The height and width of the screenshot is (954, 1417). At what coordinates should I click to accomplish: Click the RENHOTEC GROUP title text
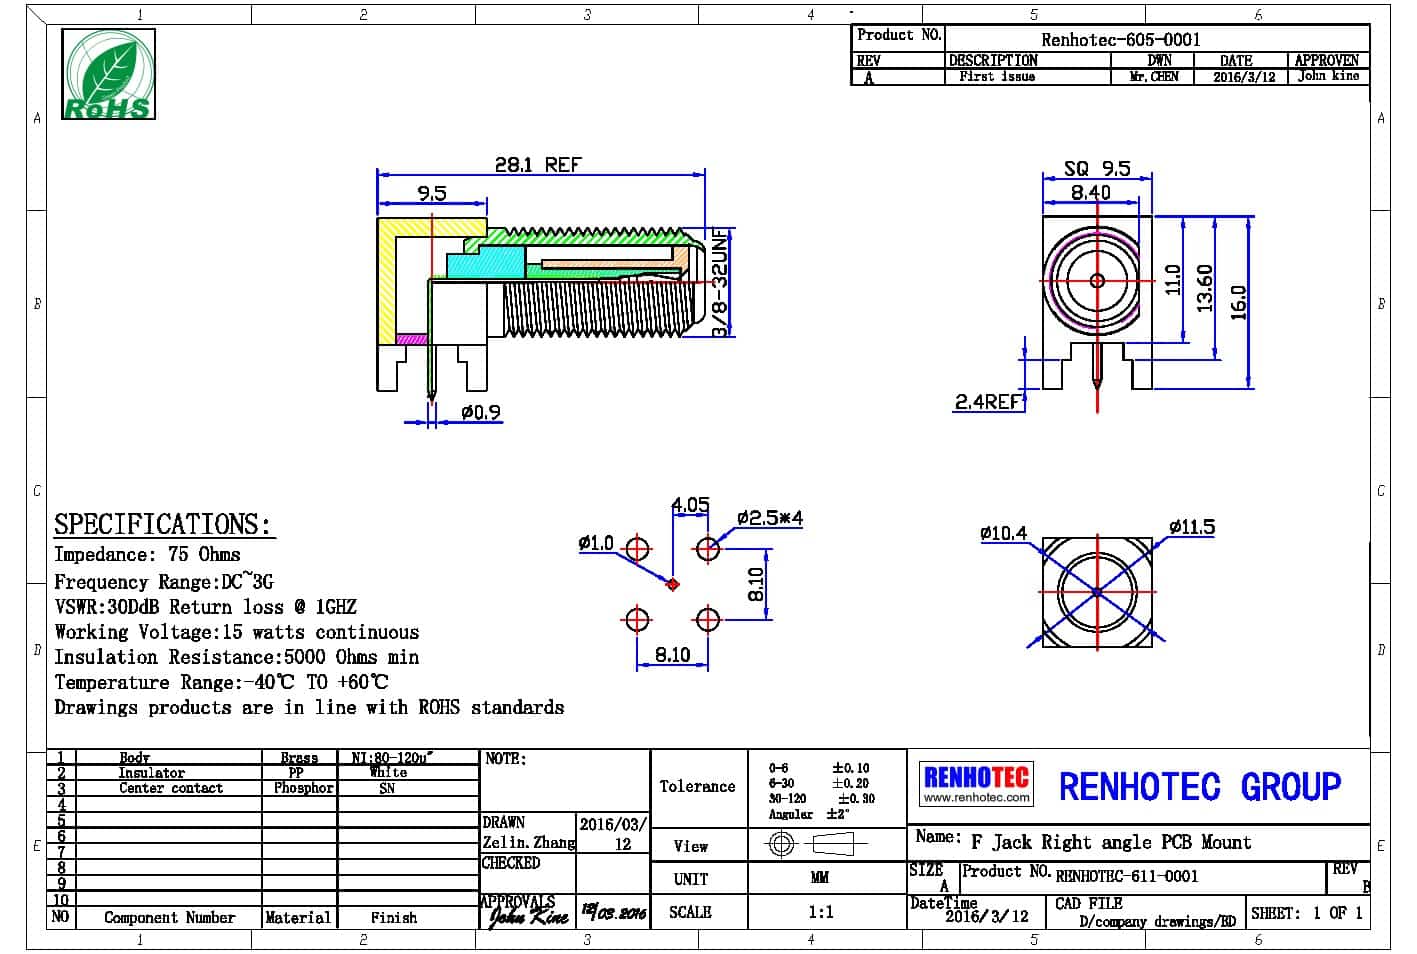(x=1199, y=787)
